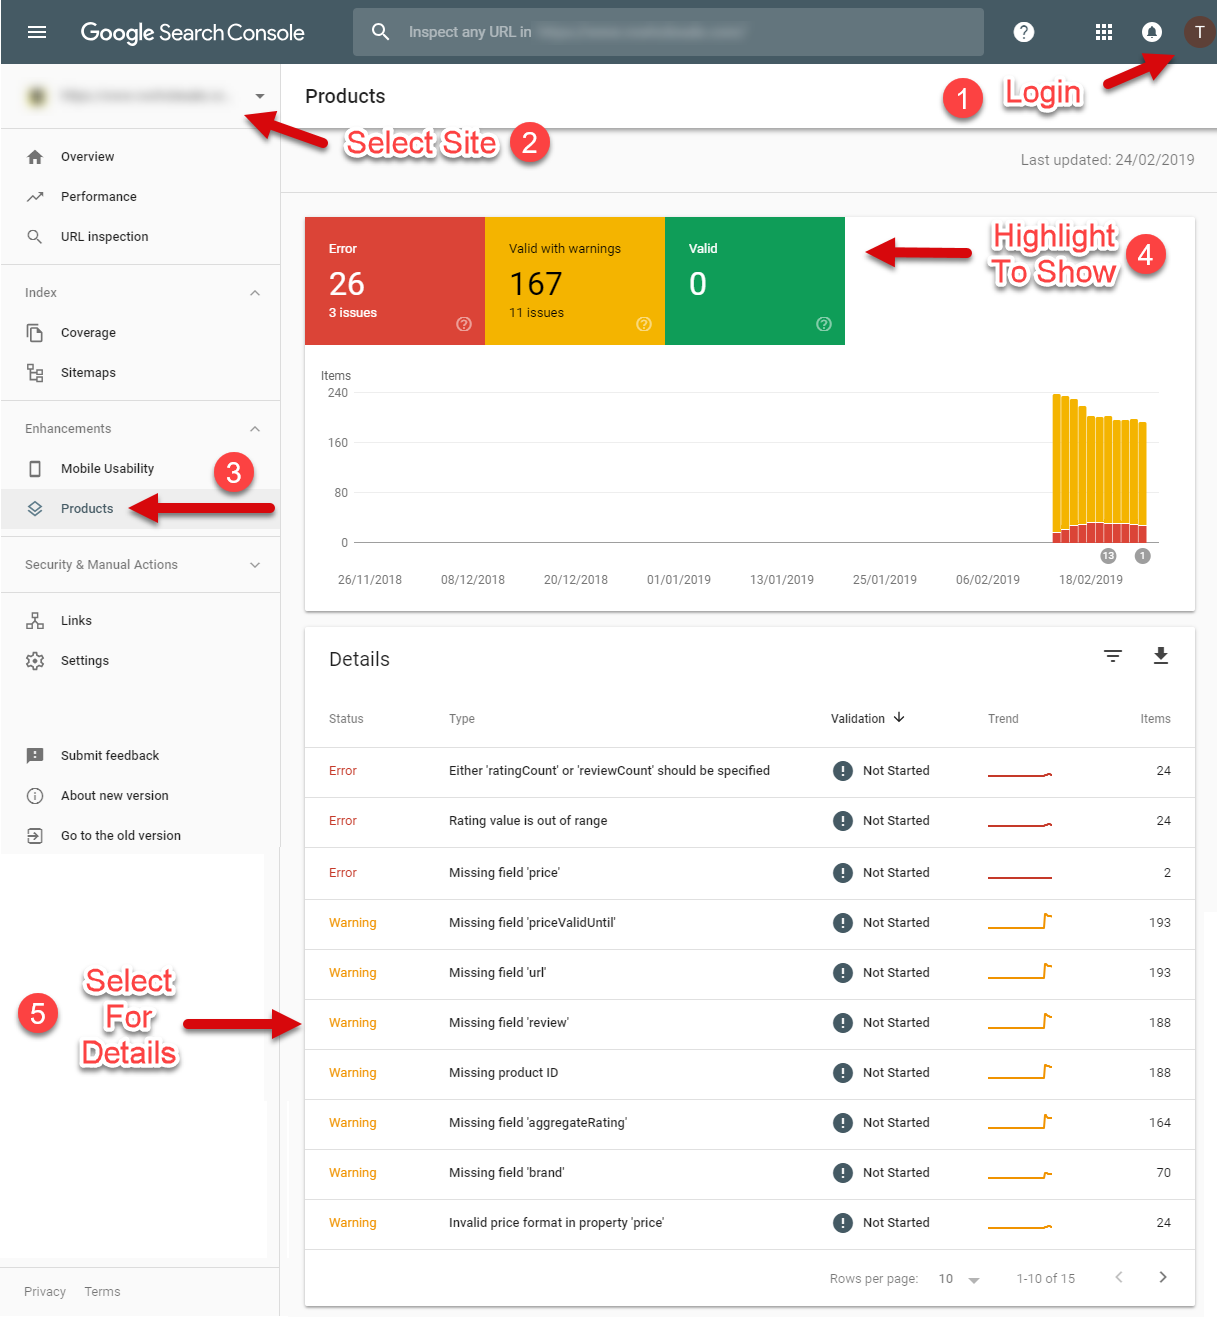
Task: Open the Sitemaps menu item
Action: (140, 373)
